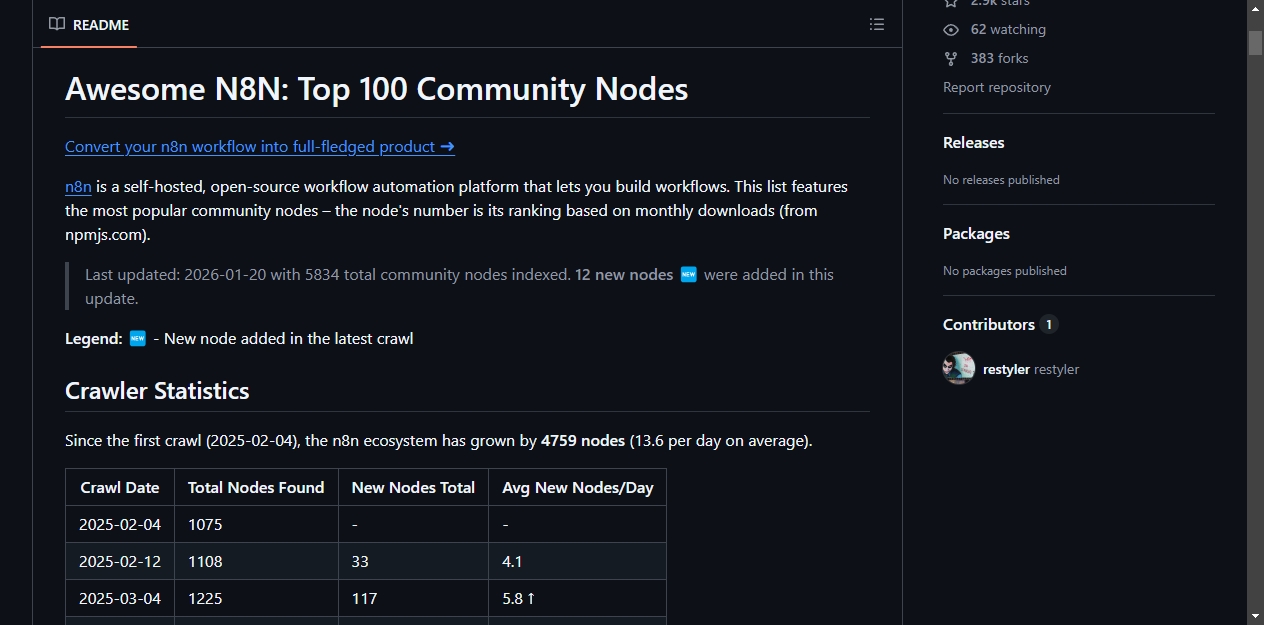This screenshot has height=625, width=1264.
Task: Click the '4759 nodes' bold text
Action: 583,440
